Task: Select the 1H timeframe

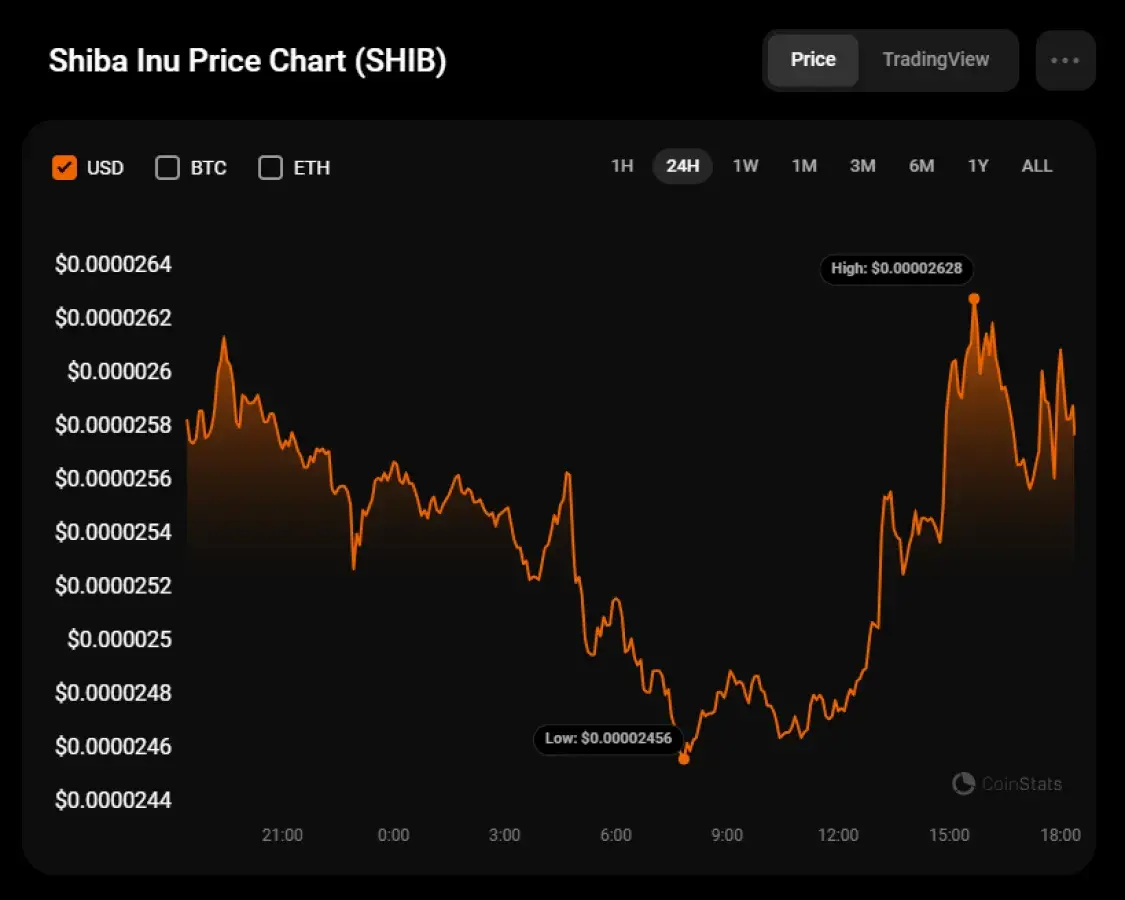Action: click(621, 166)
